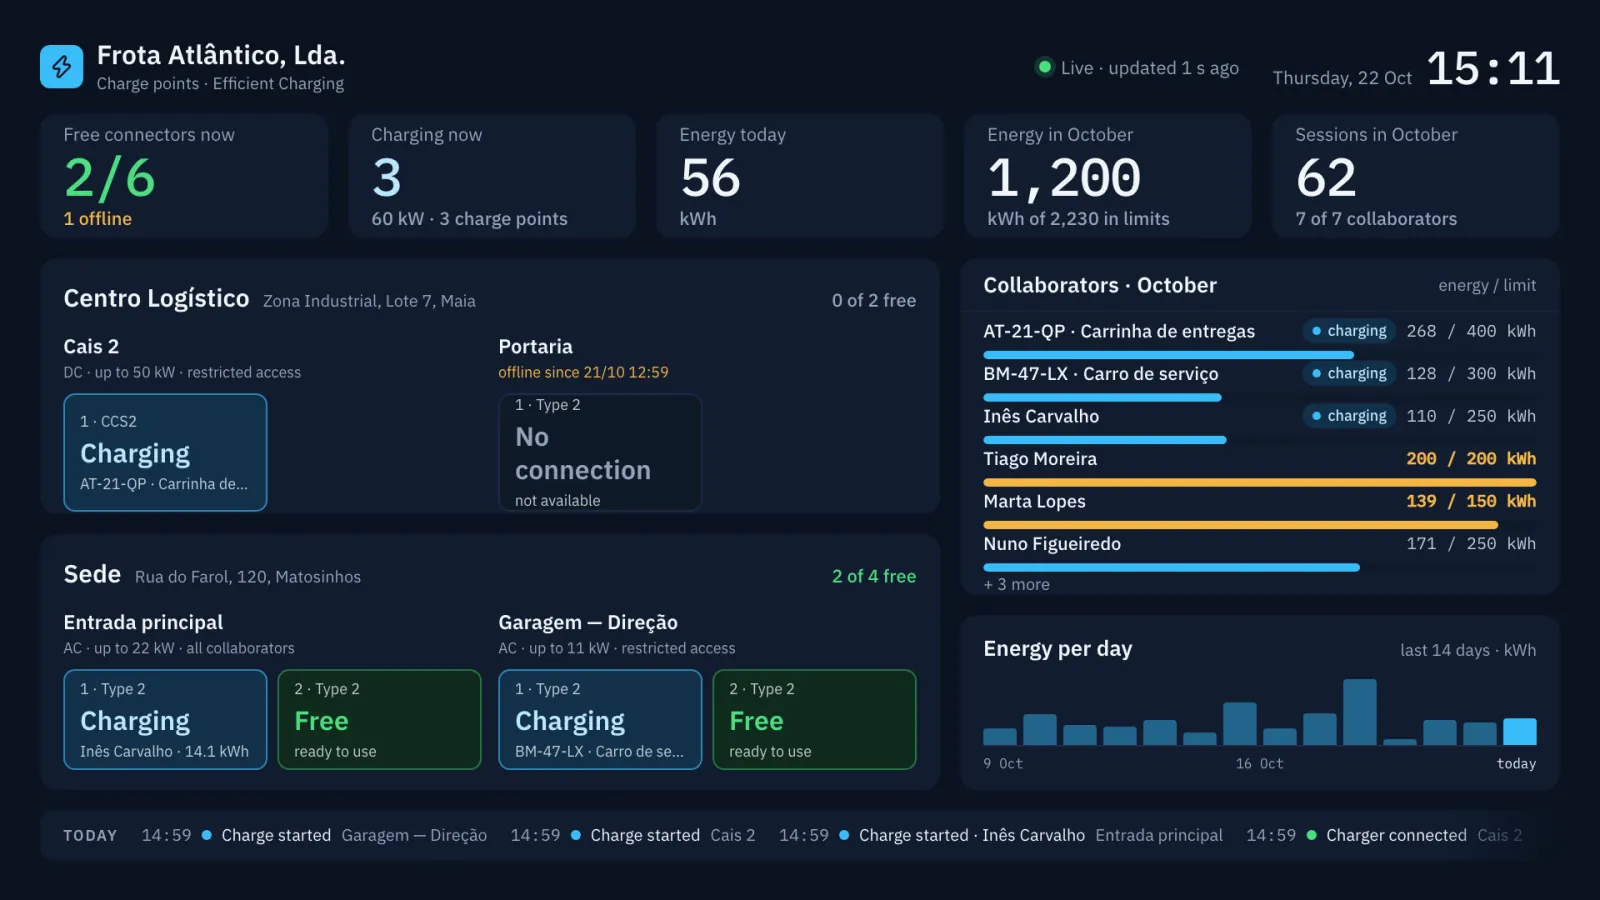Expand the '+ 3 more' collaborators
The width and height of the screenshot is (1600, 900).
click(x=1017, y=585)
